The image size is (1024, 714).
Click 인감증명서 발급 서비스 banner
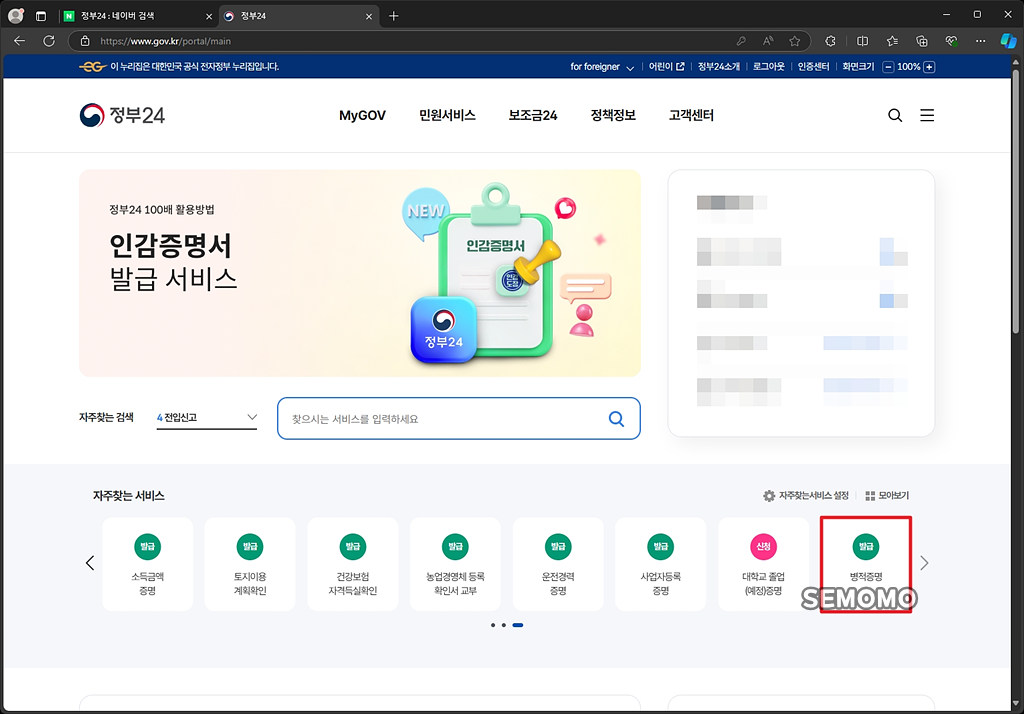(360, 273)
